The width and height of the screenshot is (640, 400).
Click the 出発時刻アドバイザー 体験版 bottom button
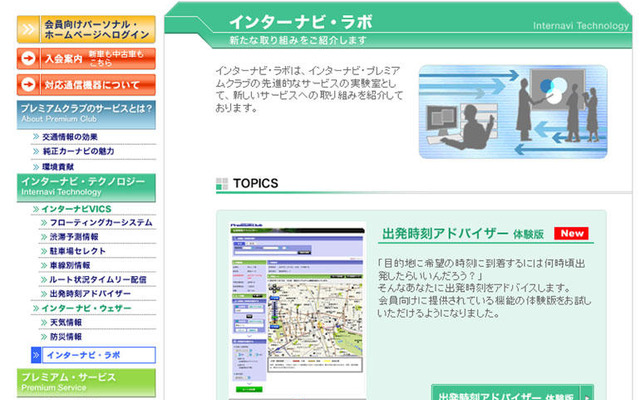pyautogui.click(x=512, y=393)
